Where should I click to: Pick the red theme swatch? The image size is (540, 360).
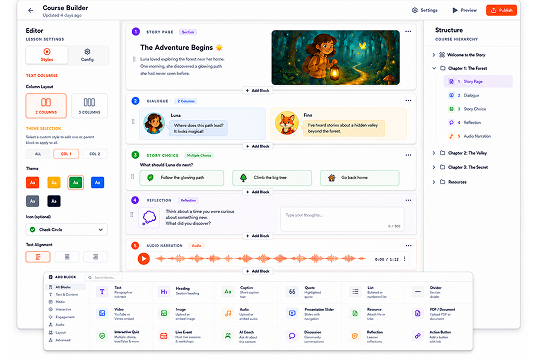click(32, 182)
